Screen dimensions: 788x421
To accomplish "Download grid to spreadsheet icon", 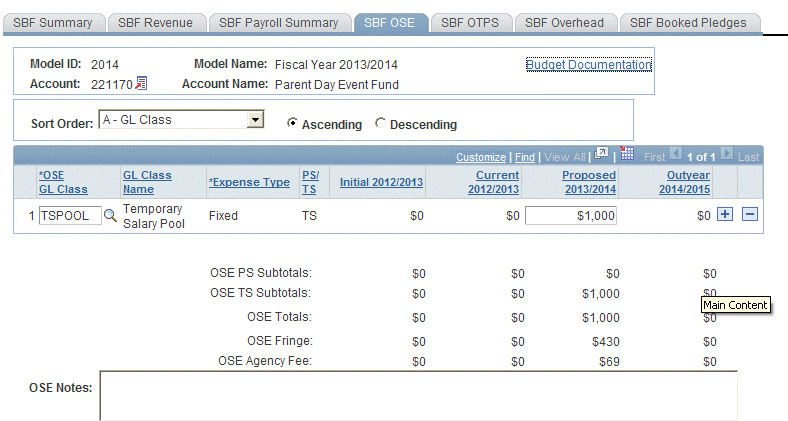I will (x=627, y=155).
